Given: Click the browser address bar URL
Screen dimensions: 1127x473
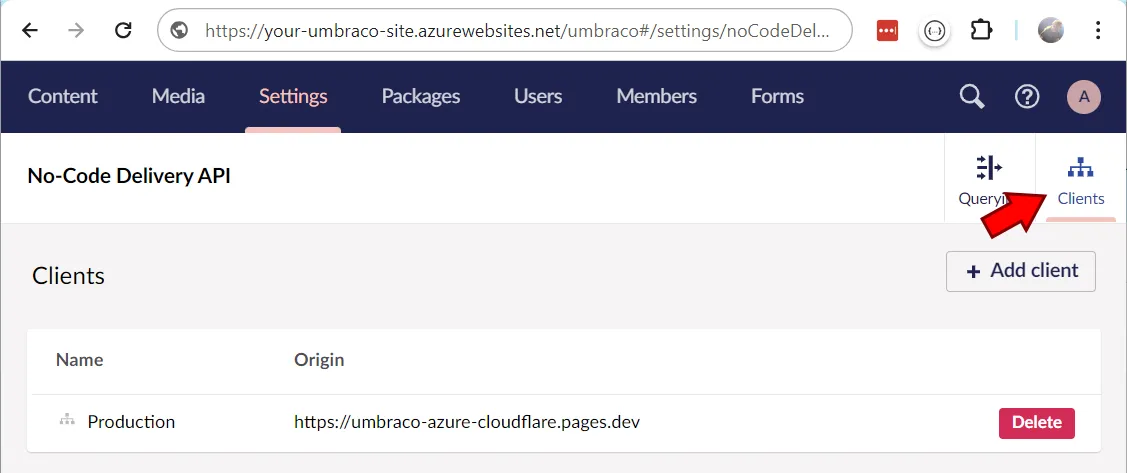Looking at the screenshot, I should point(515,30).
